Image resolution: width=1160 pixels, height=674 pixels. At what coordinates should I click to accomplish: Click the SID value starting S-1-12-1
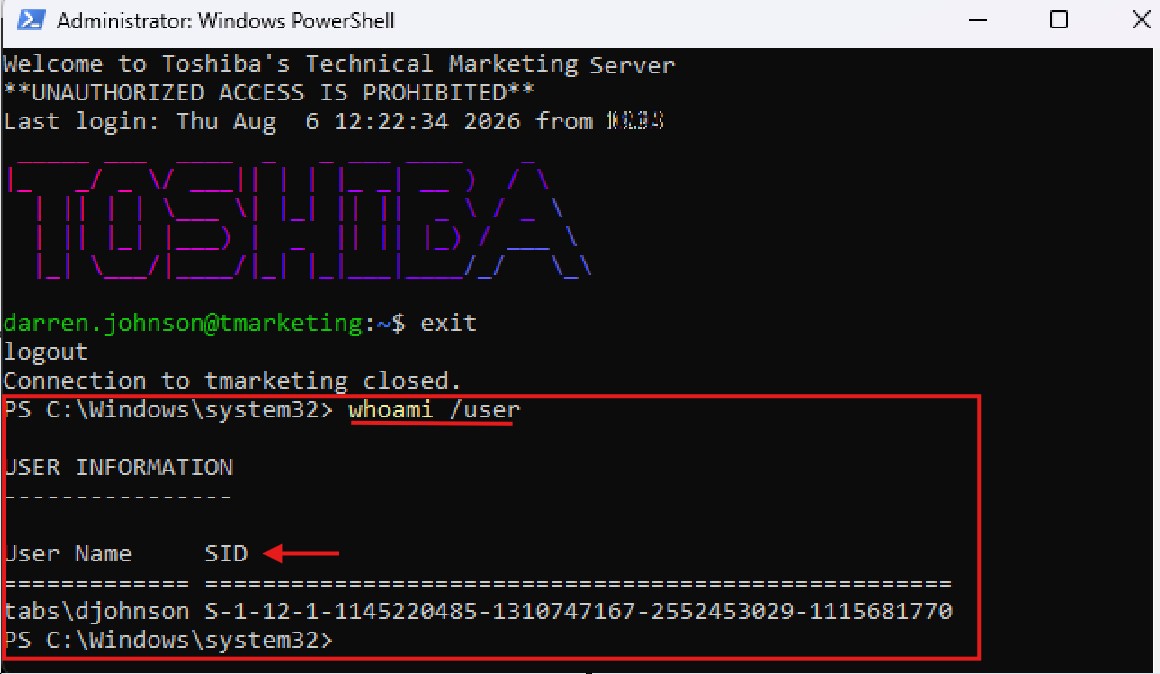click(579, 611)
